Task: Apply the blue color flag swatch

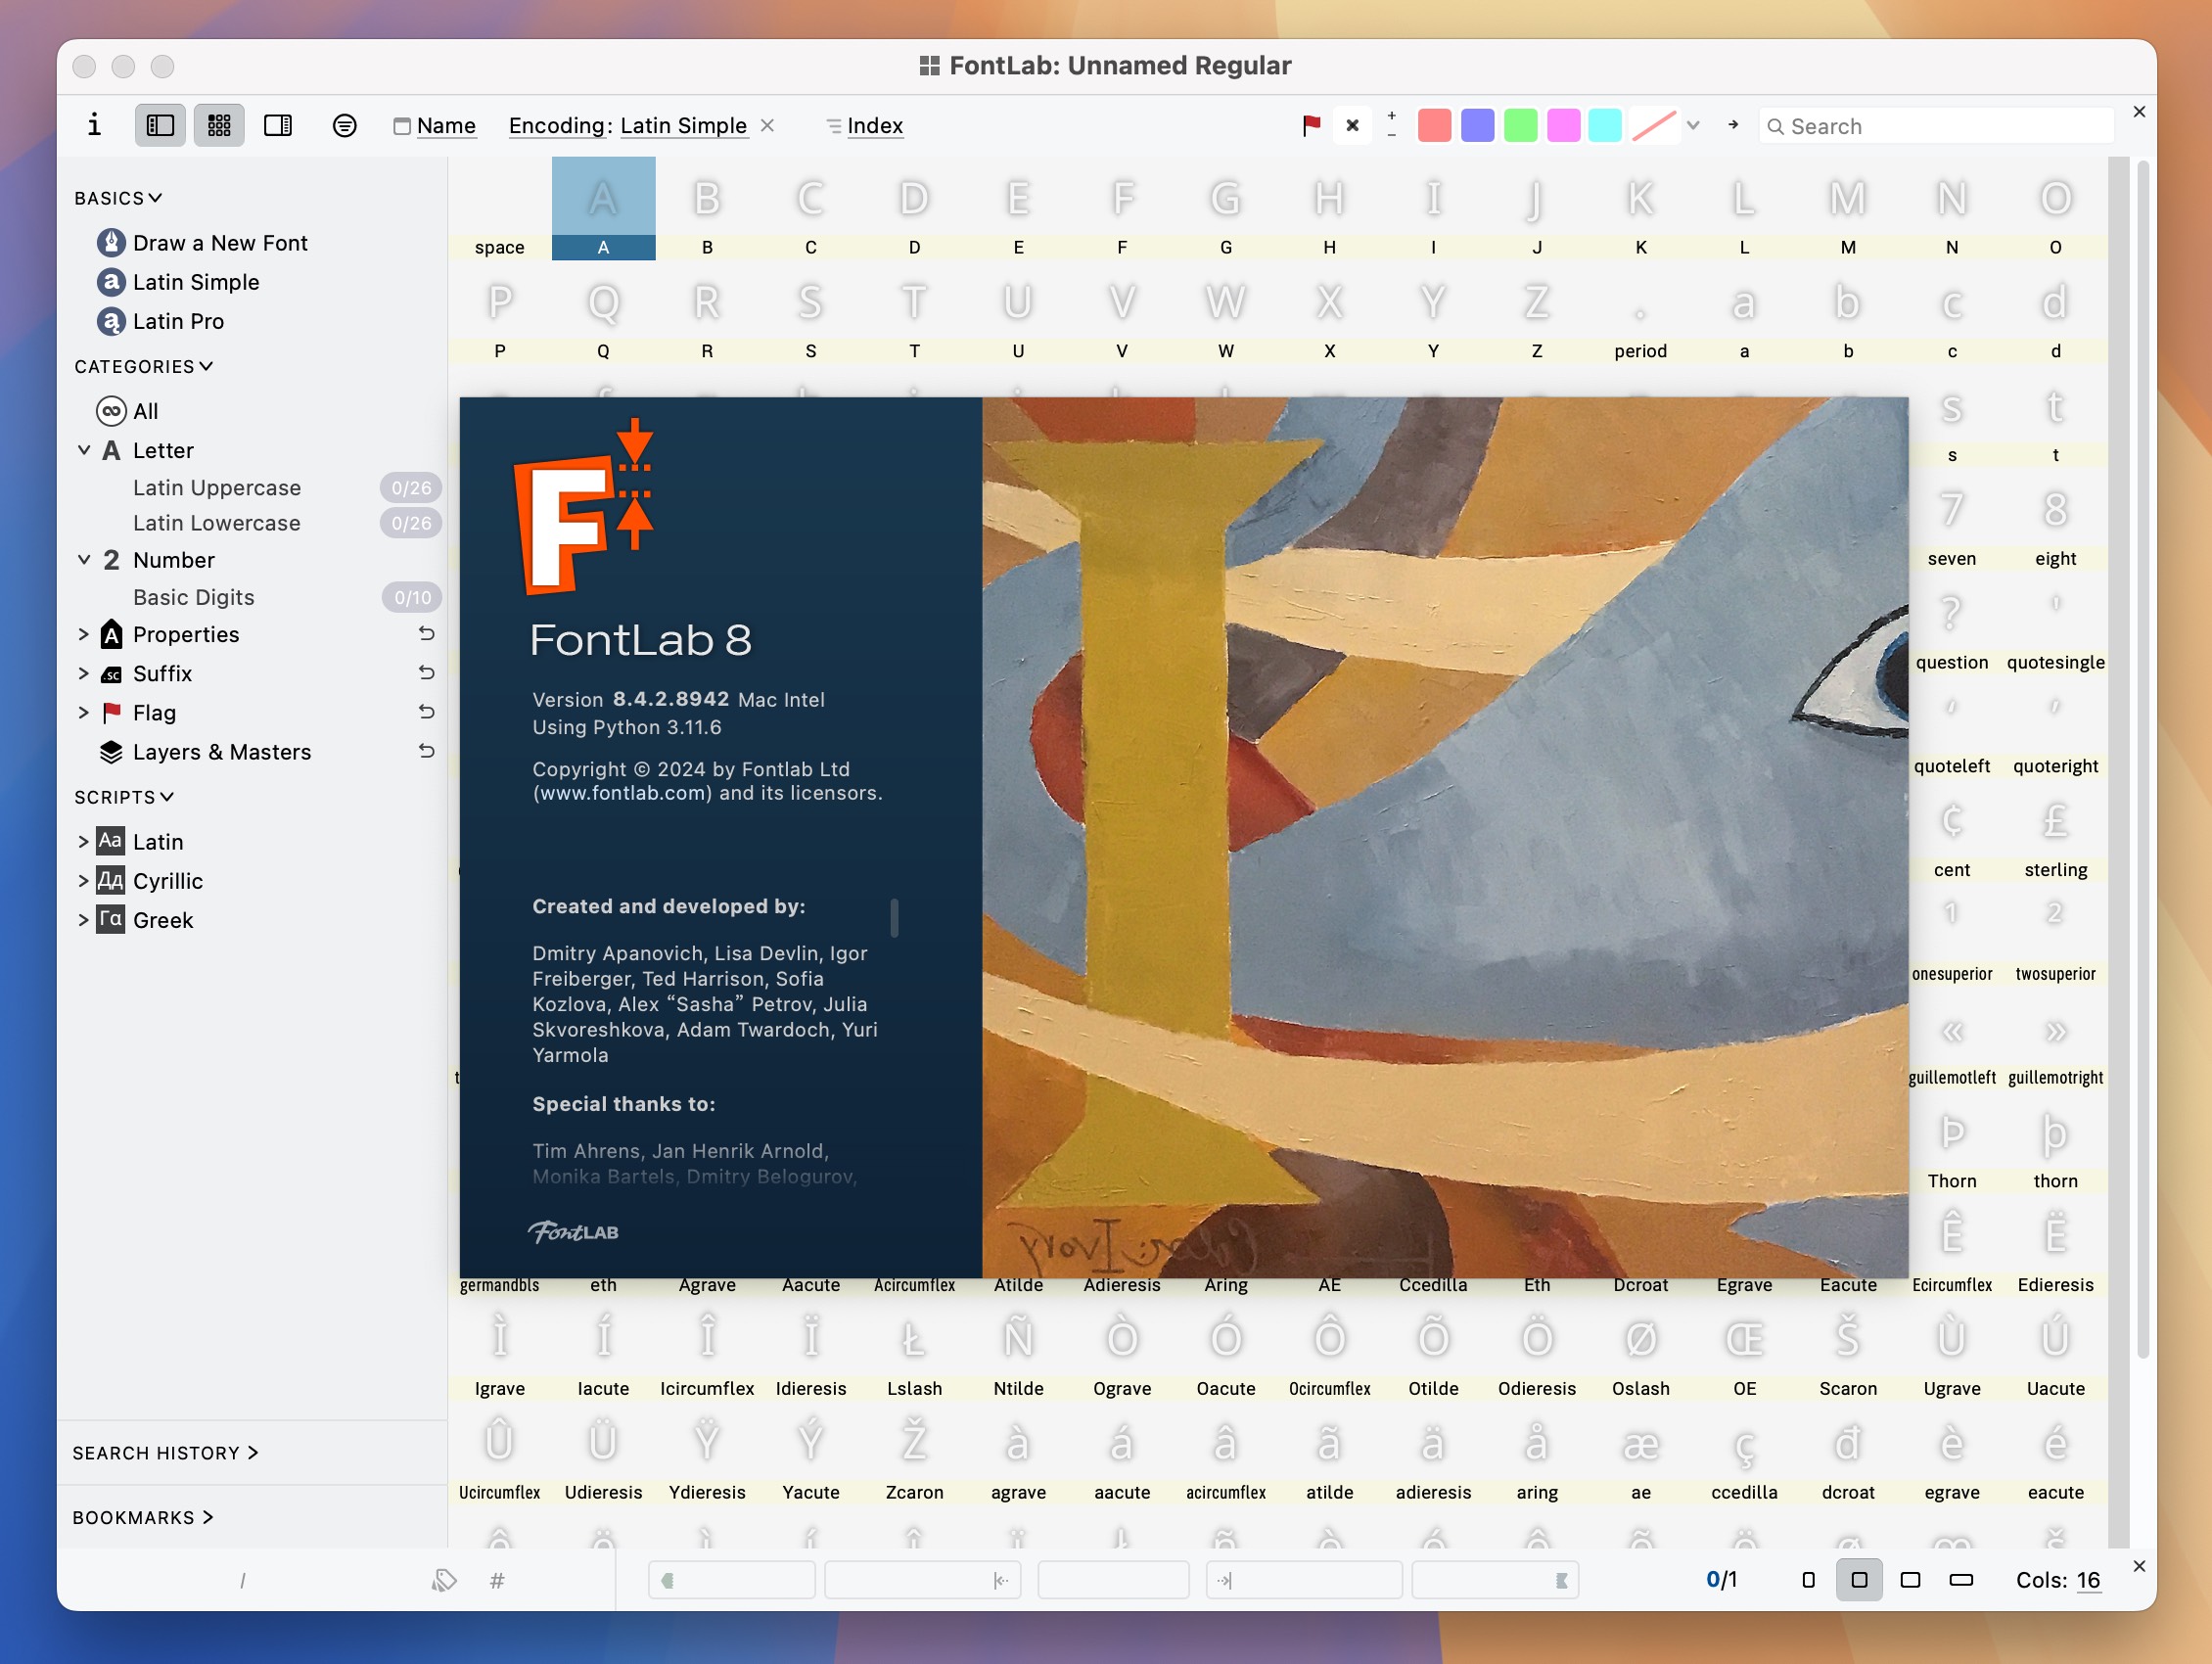Action: point(1477,125)
